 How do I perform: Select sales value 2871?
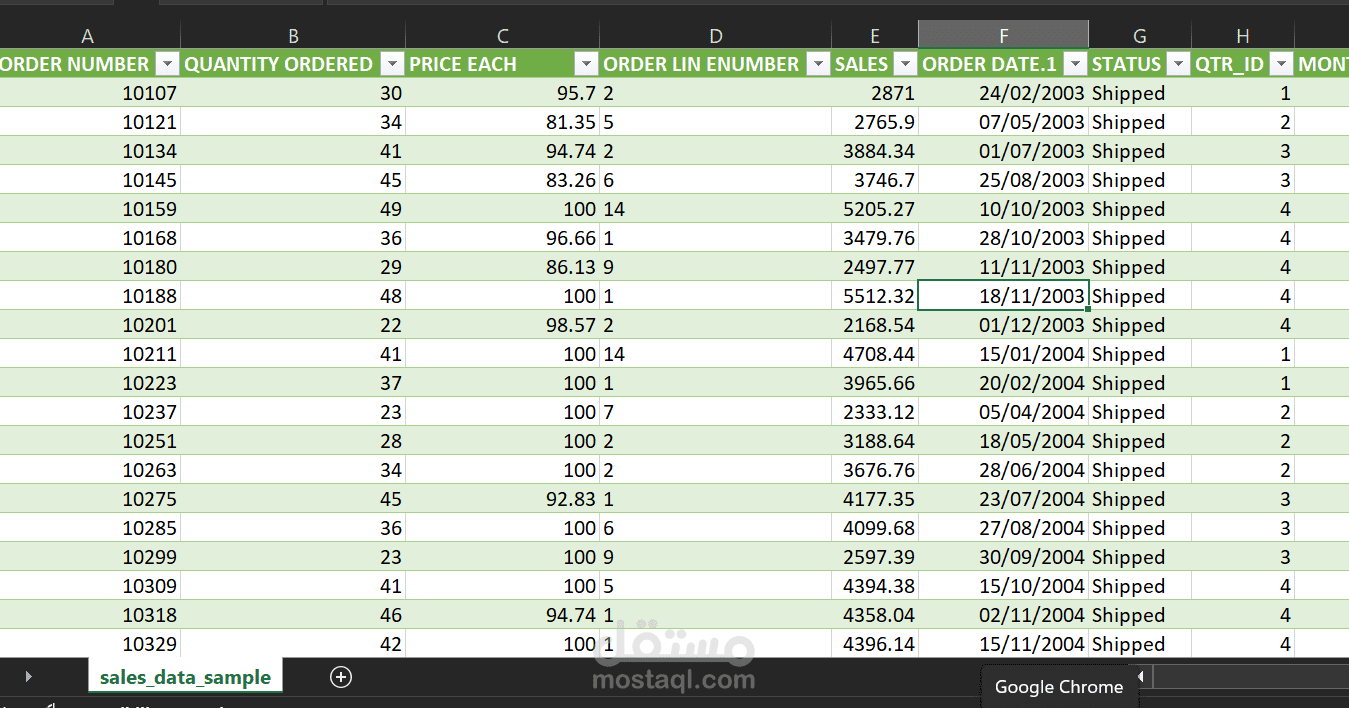(874, 93)
